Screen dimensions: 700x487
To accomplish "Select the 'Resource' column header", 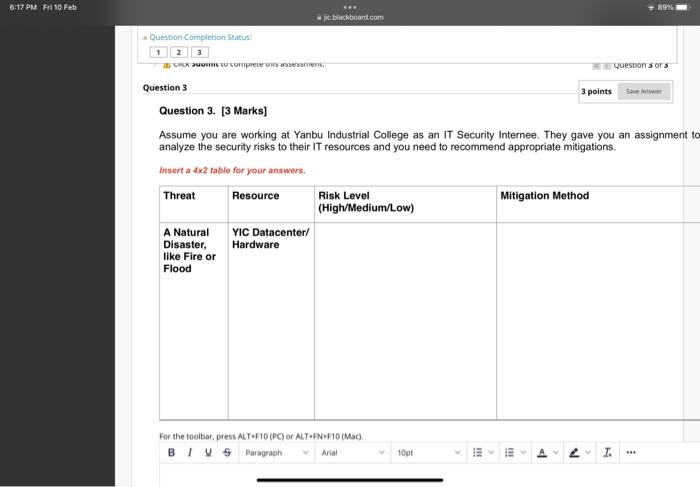I will 255,196.
